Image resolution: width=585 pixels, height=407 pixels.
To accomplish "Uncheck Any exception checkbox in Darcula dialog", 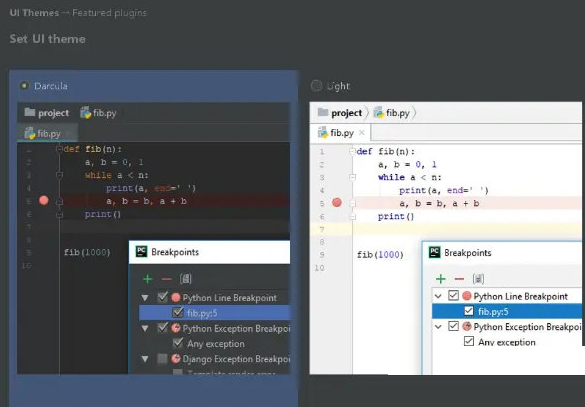I will (178, 343).
